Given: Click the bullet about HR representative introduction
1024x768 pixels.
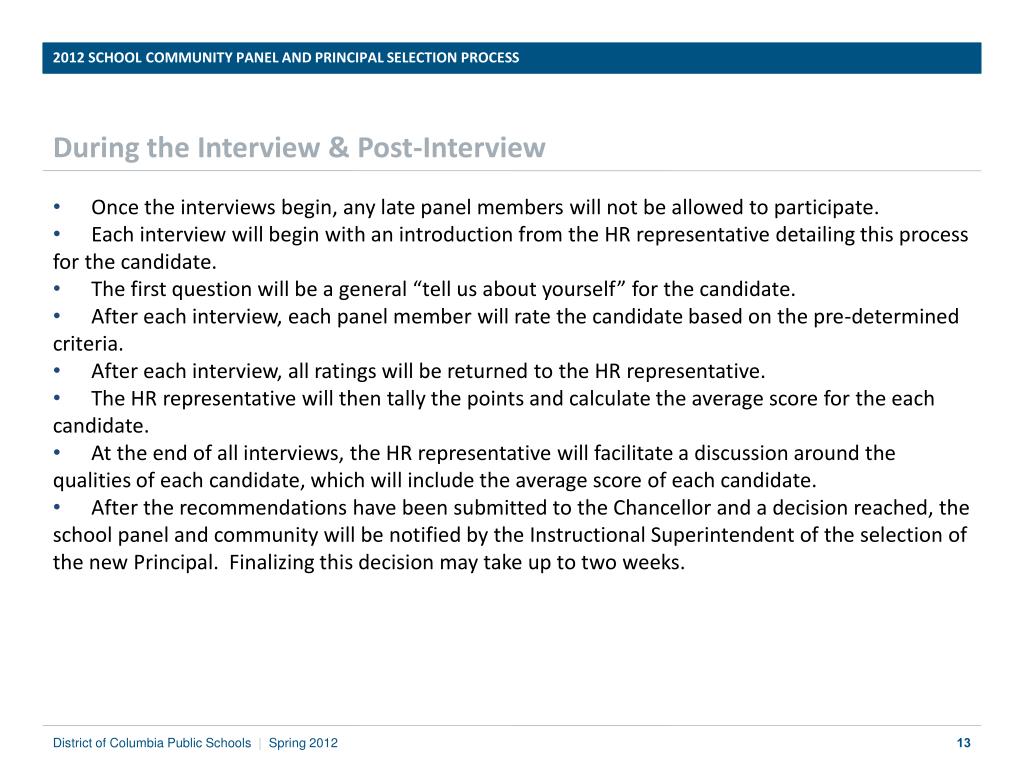Looking at the screenshot, I should click(528, 235).
